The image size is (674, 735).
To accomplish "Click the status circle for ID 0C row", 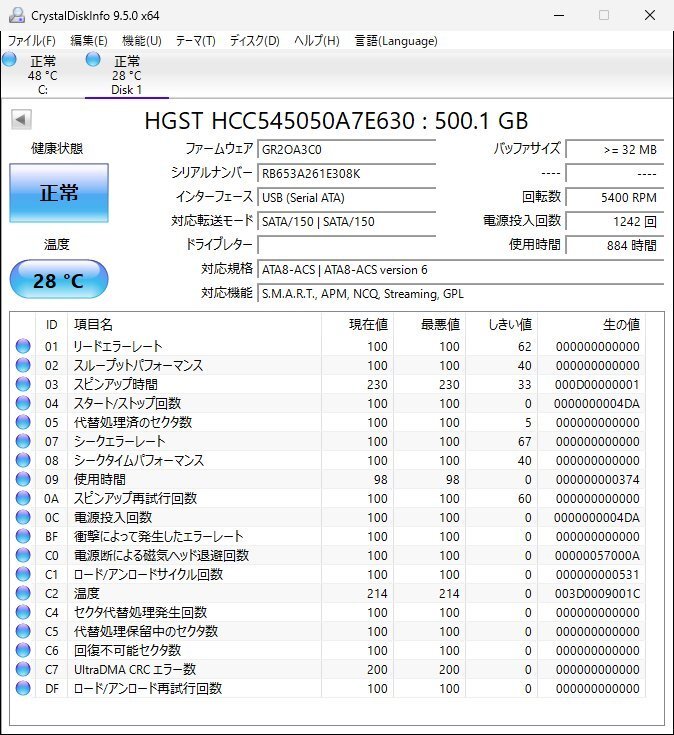I will coord(23,517).
